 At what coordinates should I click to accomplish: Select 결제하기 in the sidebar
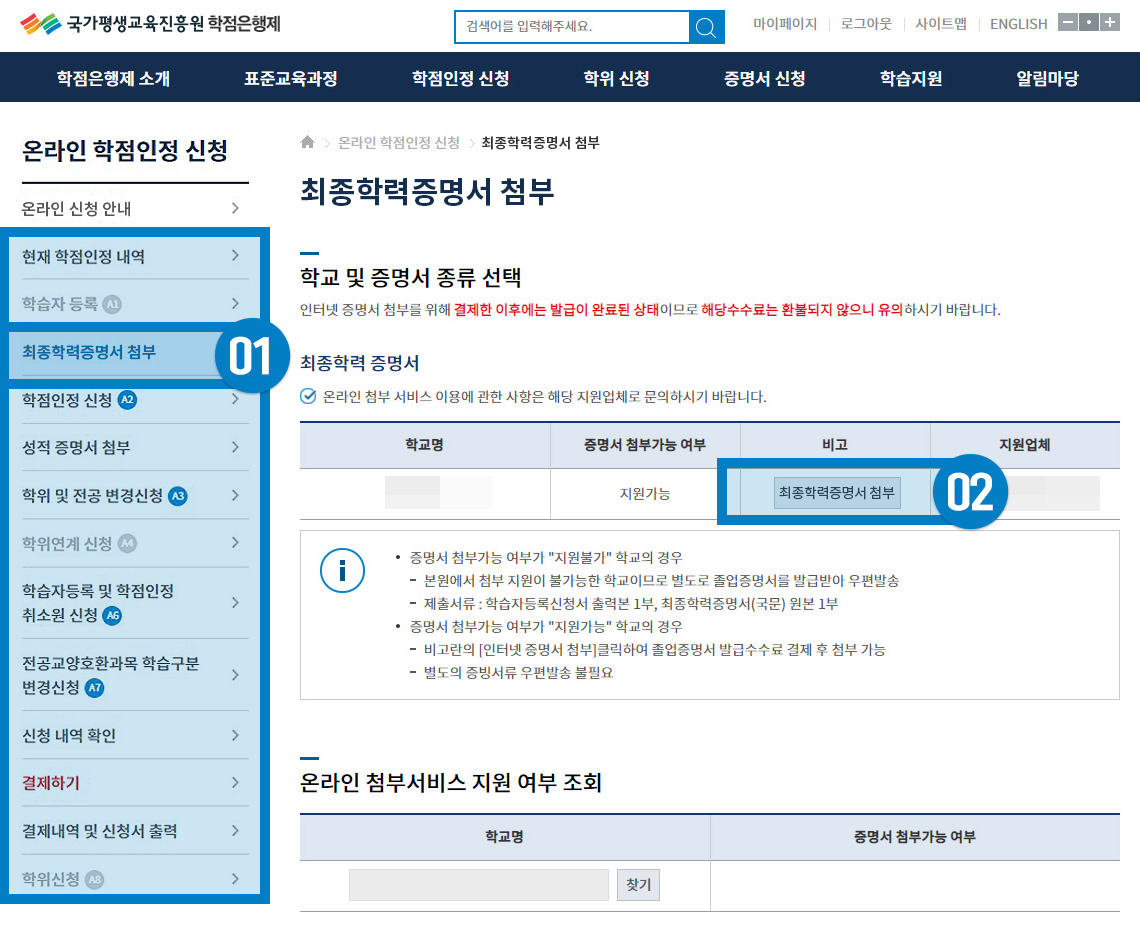51,783
